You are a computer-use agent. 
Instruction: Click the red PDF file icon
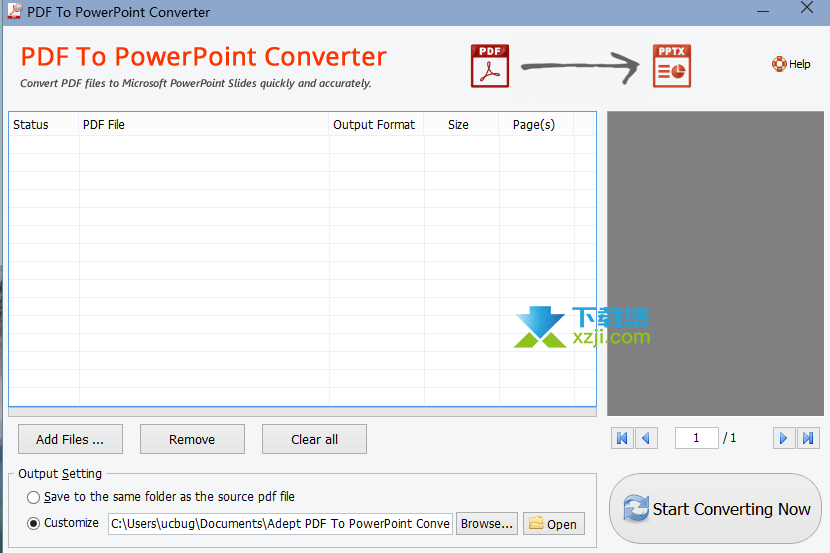tap(490, 66)
